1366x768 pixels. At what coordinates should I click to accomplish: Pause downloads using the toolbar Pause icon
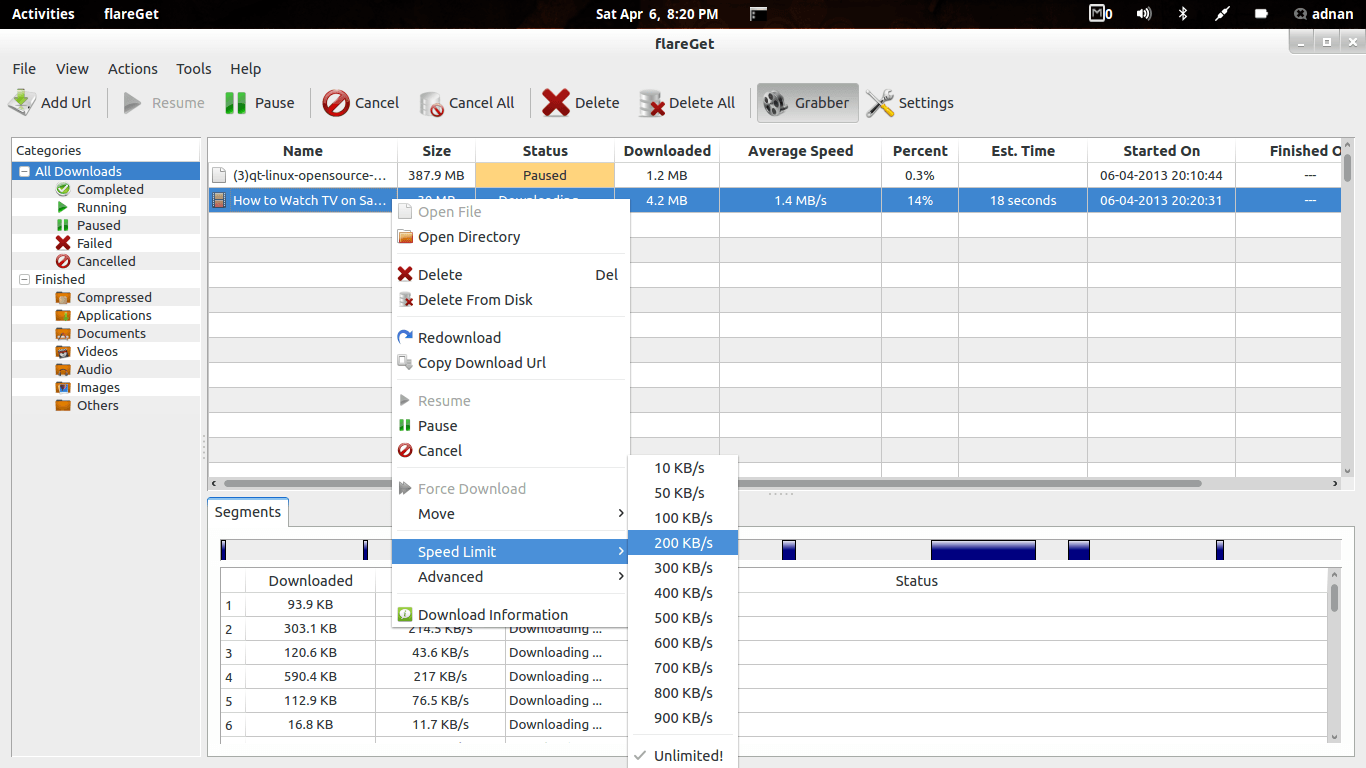tap(236, 103)
